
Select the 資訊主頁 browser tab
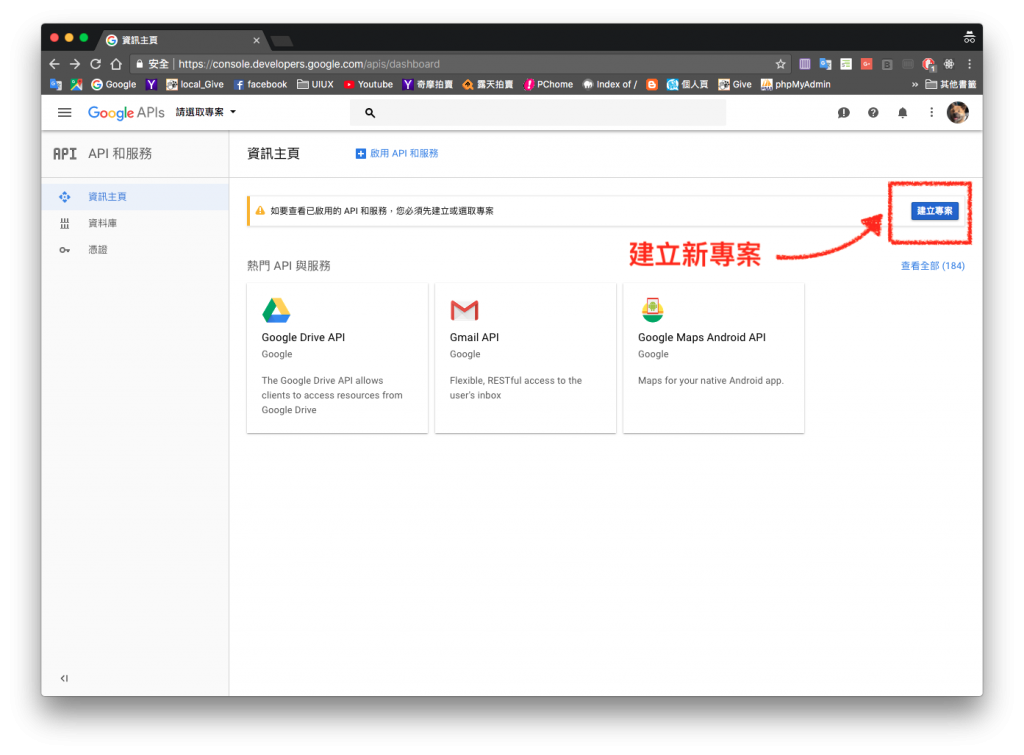coord(183,40)
